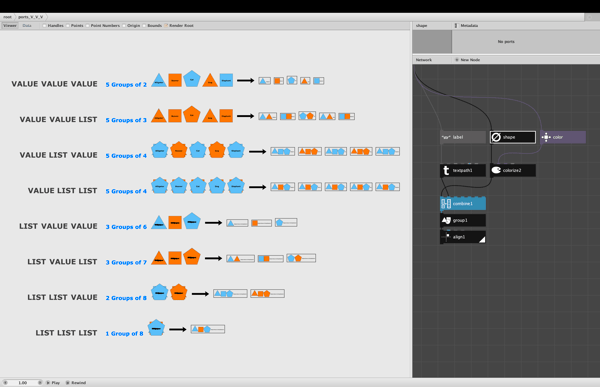Viewport: 600px width, 387px height.
Task: Go to root in the breadcrumb
Action: 7,17
